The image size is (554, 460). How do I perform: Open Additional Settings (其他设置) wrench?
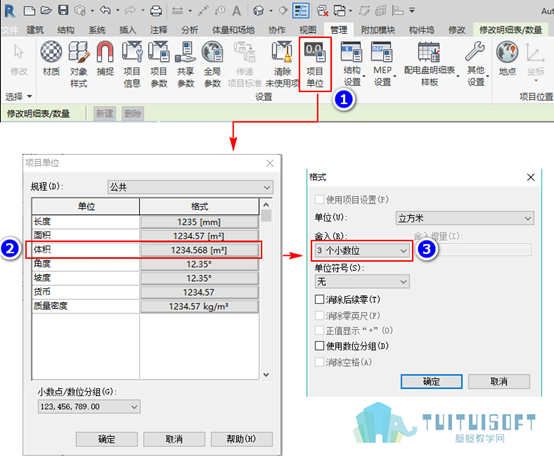coord(476,64)
